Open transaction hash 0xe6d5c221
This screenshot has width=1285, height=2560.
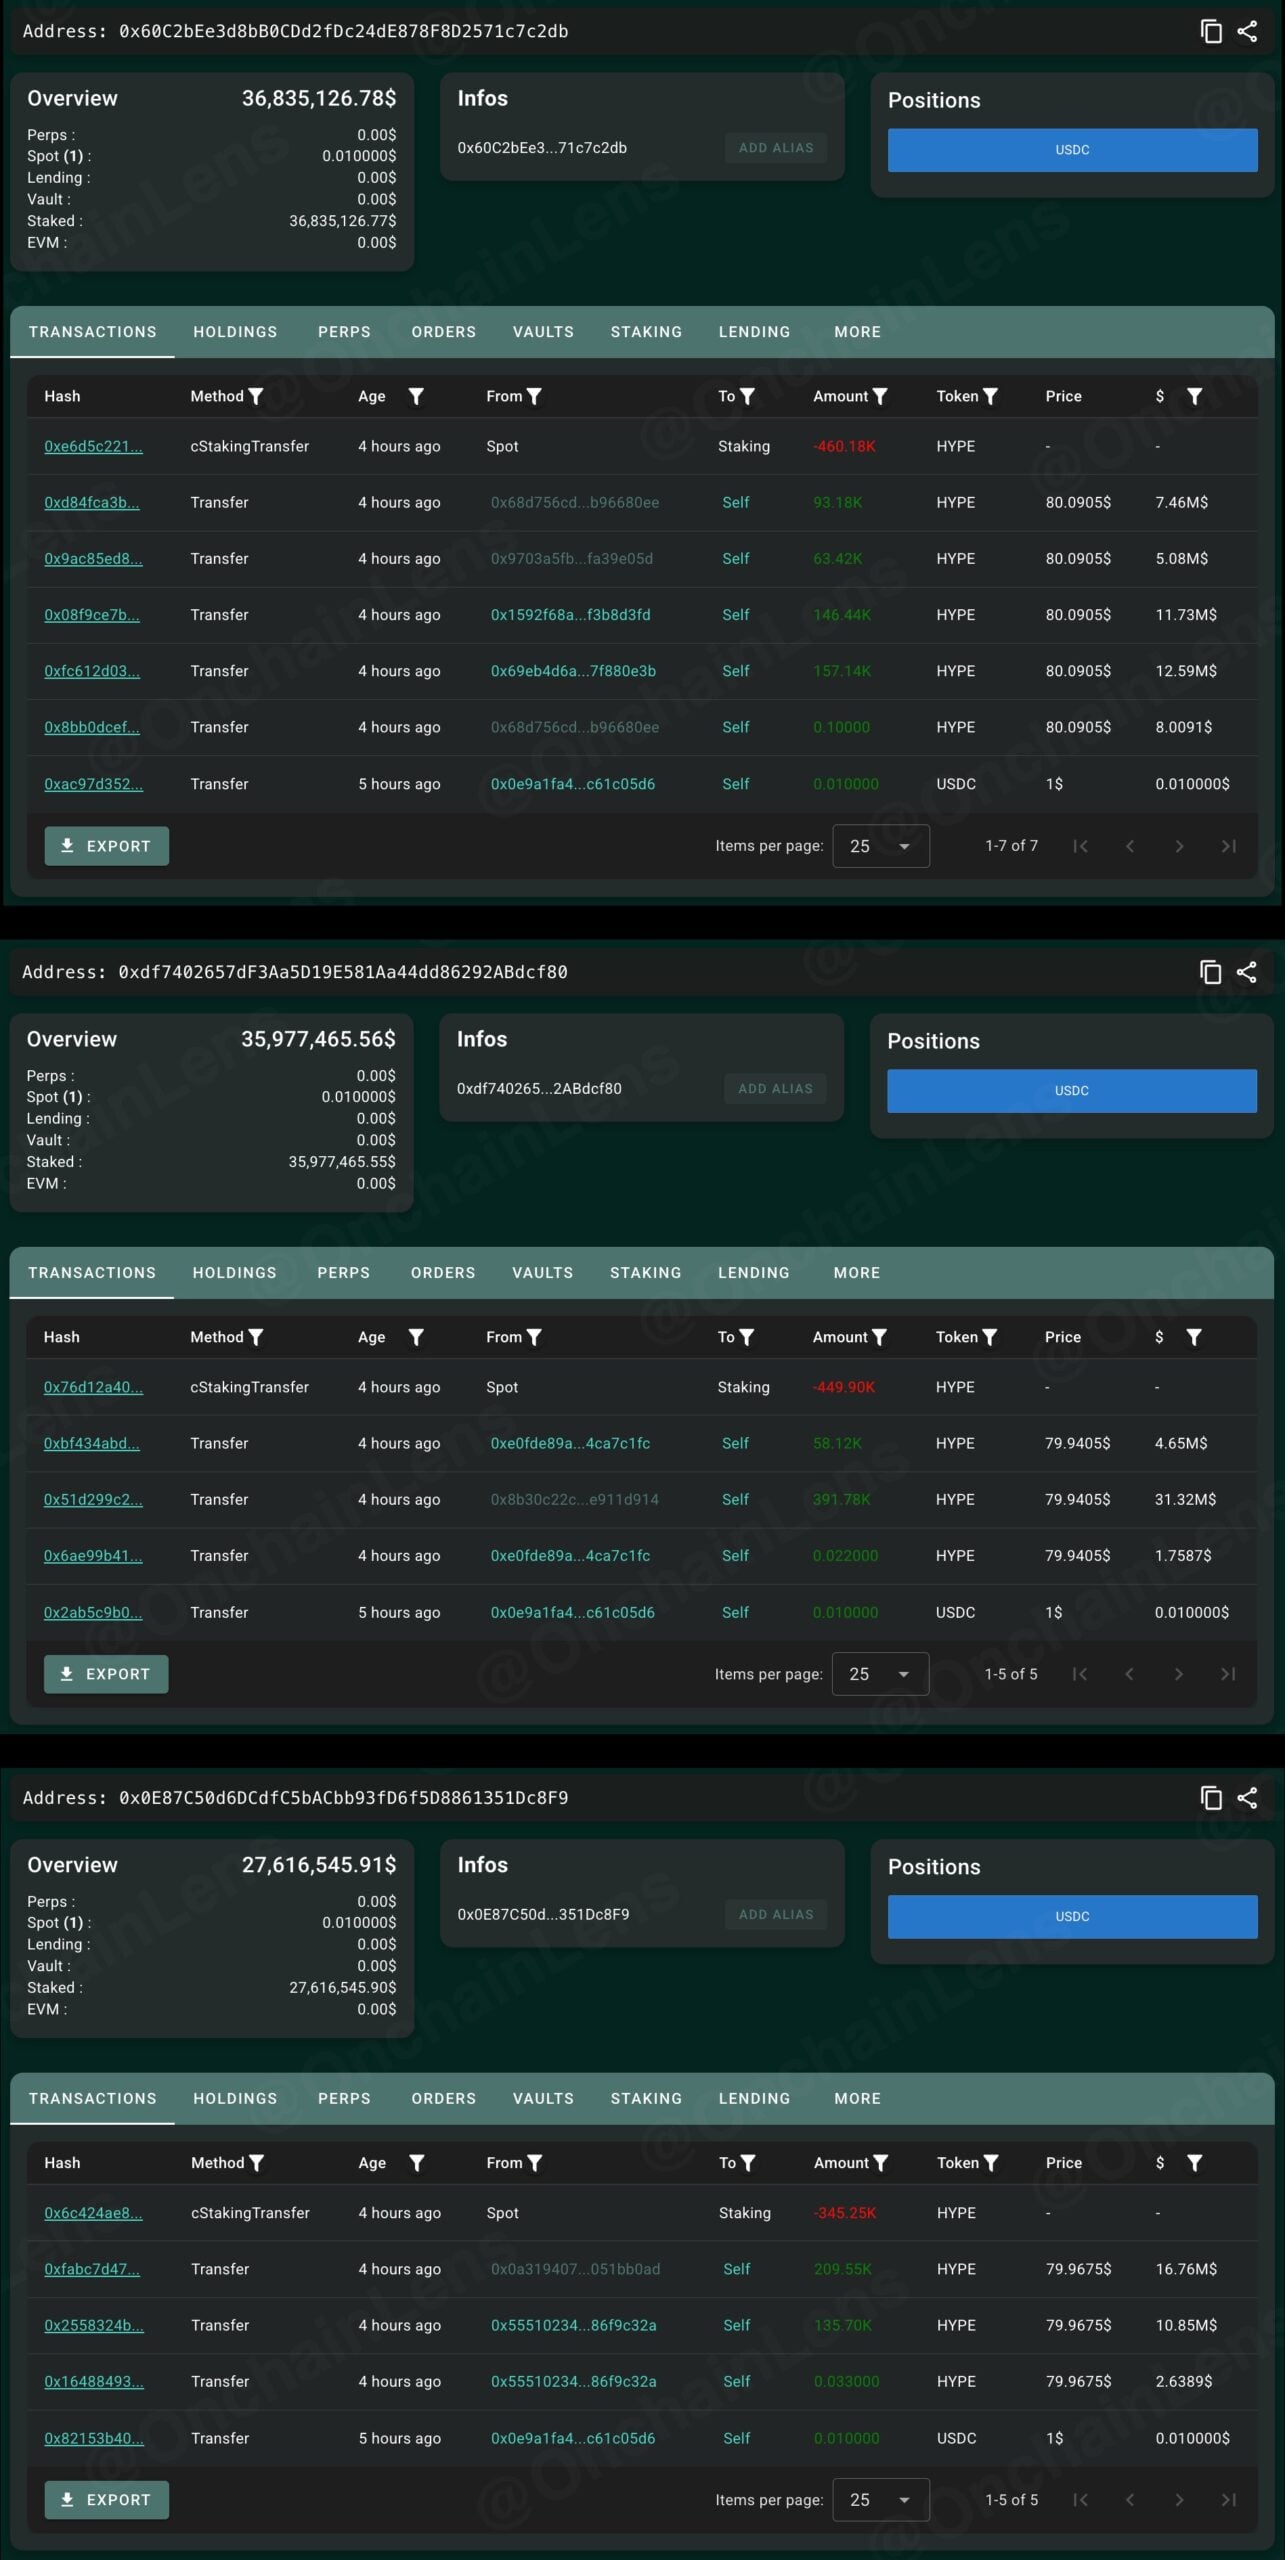click(93, 446)
